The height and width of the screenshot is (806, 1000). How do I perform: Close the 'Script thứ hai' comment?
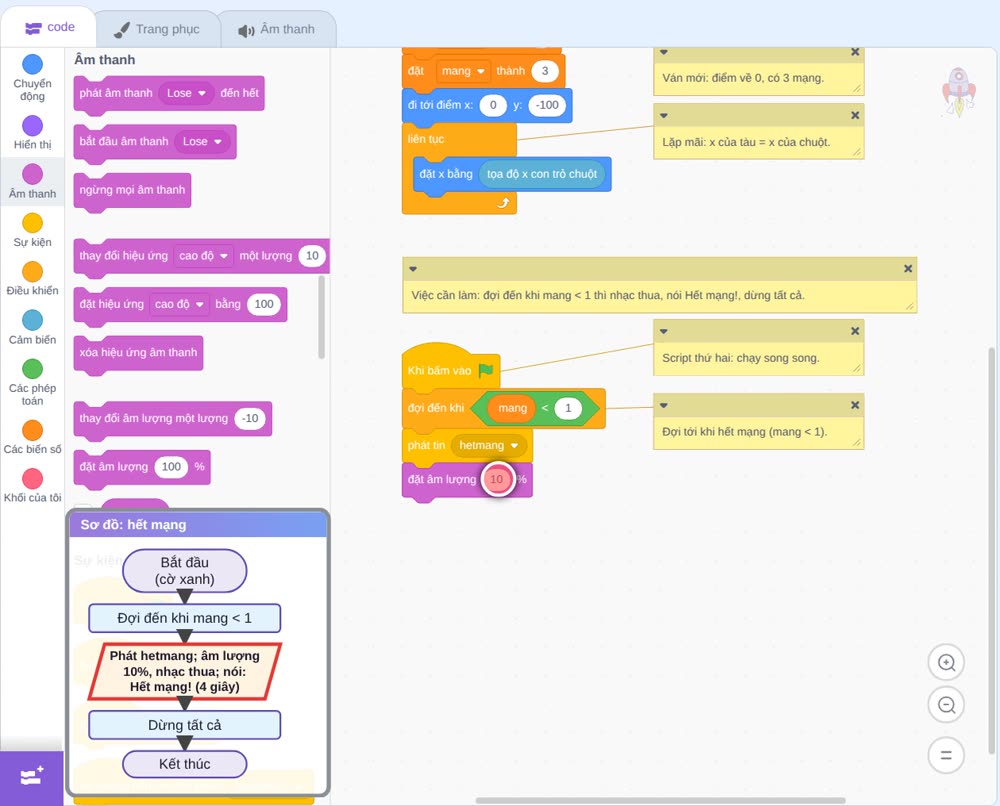[855, 331]
